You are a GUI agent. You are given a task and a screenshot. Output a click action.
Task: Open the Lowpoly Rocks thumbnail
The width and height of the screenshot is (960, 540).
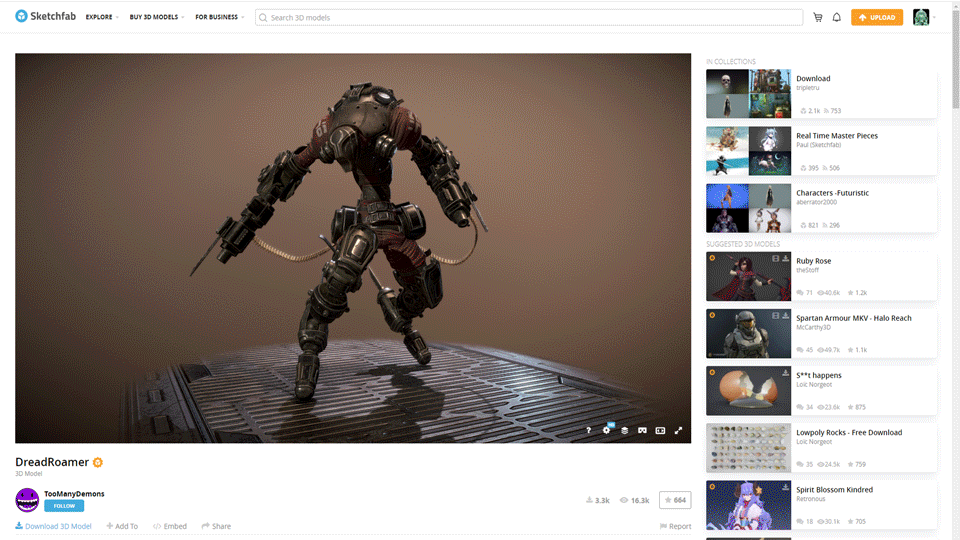(748, 448)
